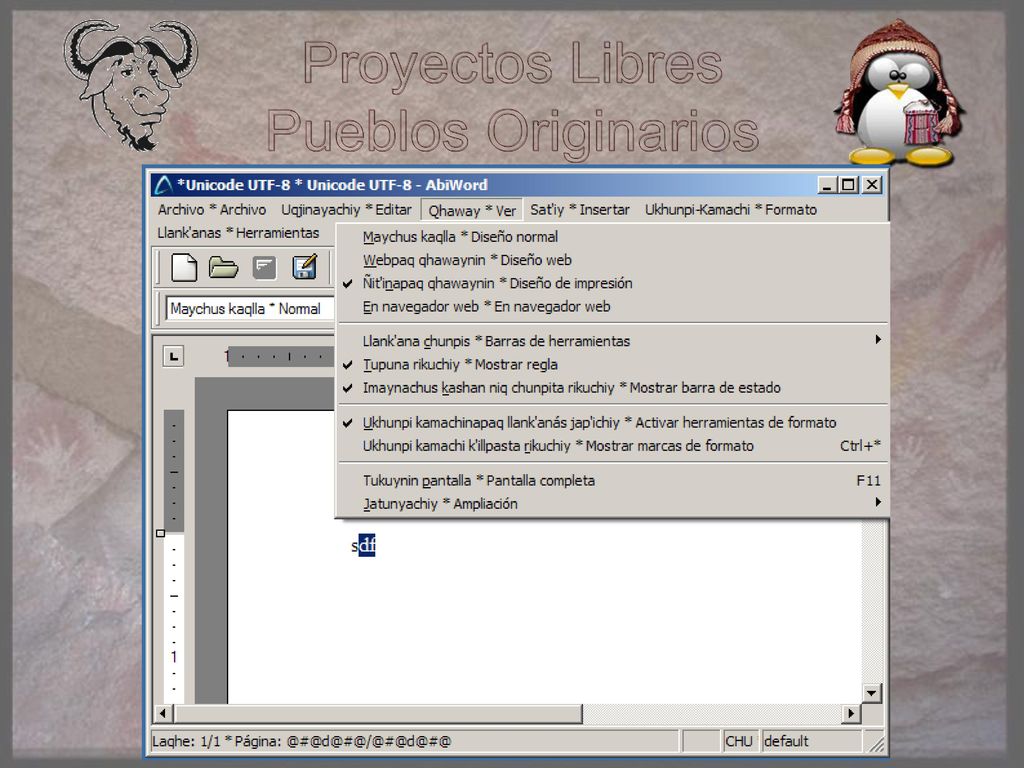Viewport: 1024px width, 768px height.
Task: Click horizontal scrollbar right arrow
Action: tap(851, 713)
